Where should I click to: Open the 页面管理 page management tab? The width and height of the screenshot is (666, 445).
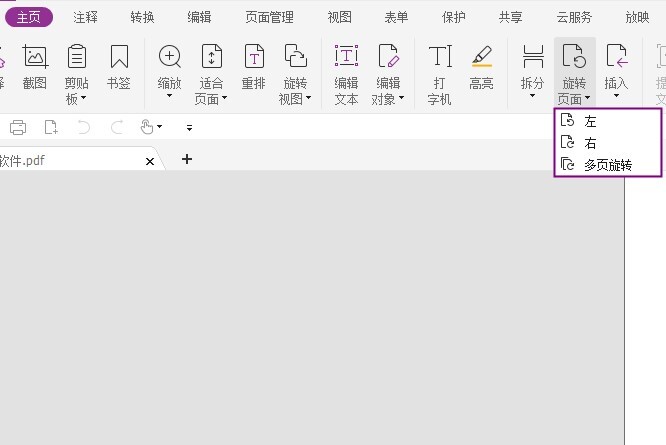269,17
